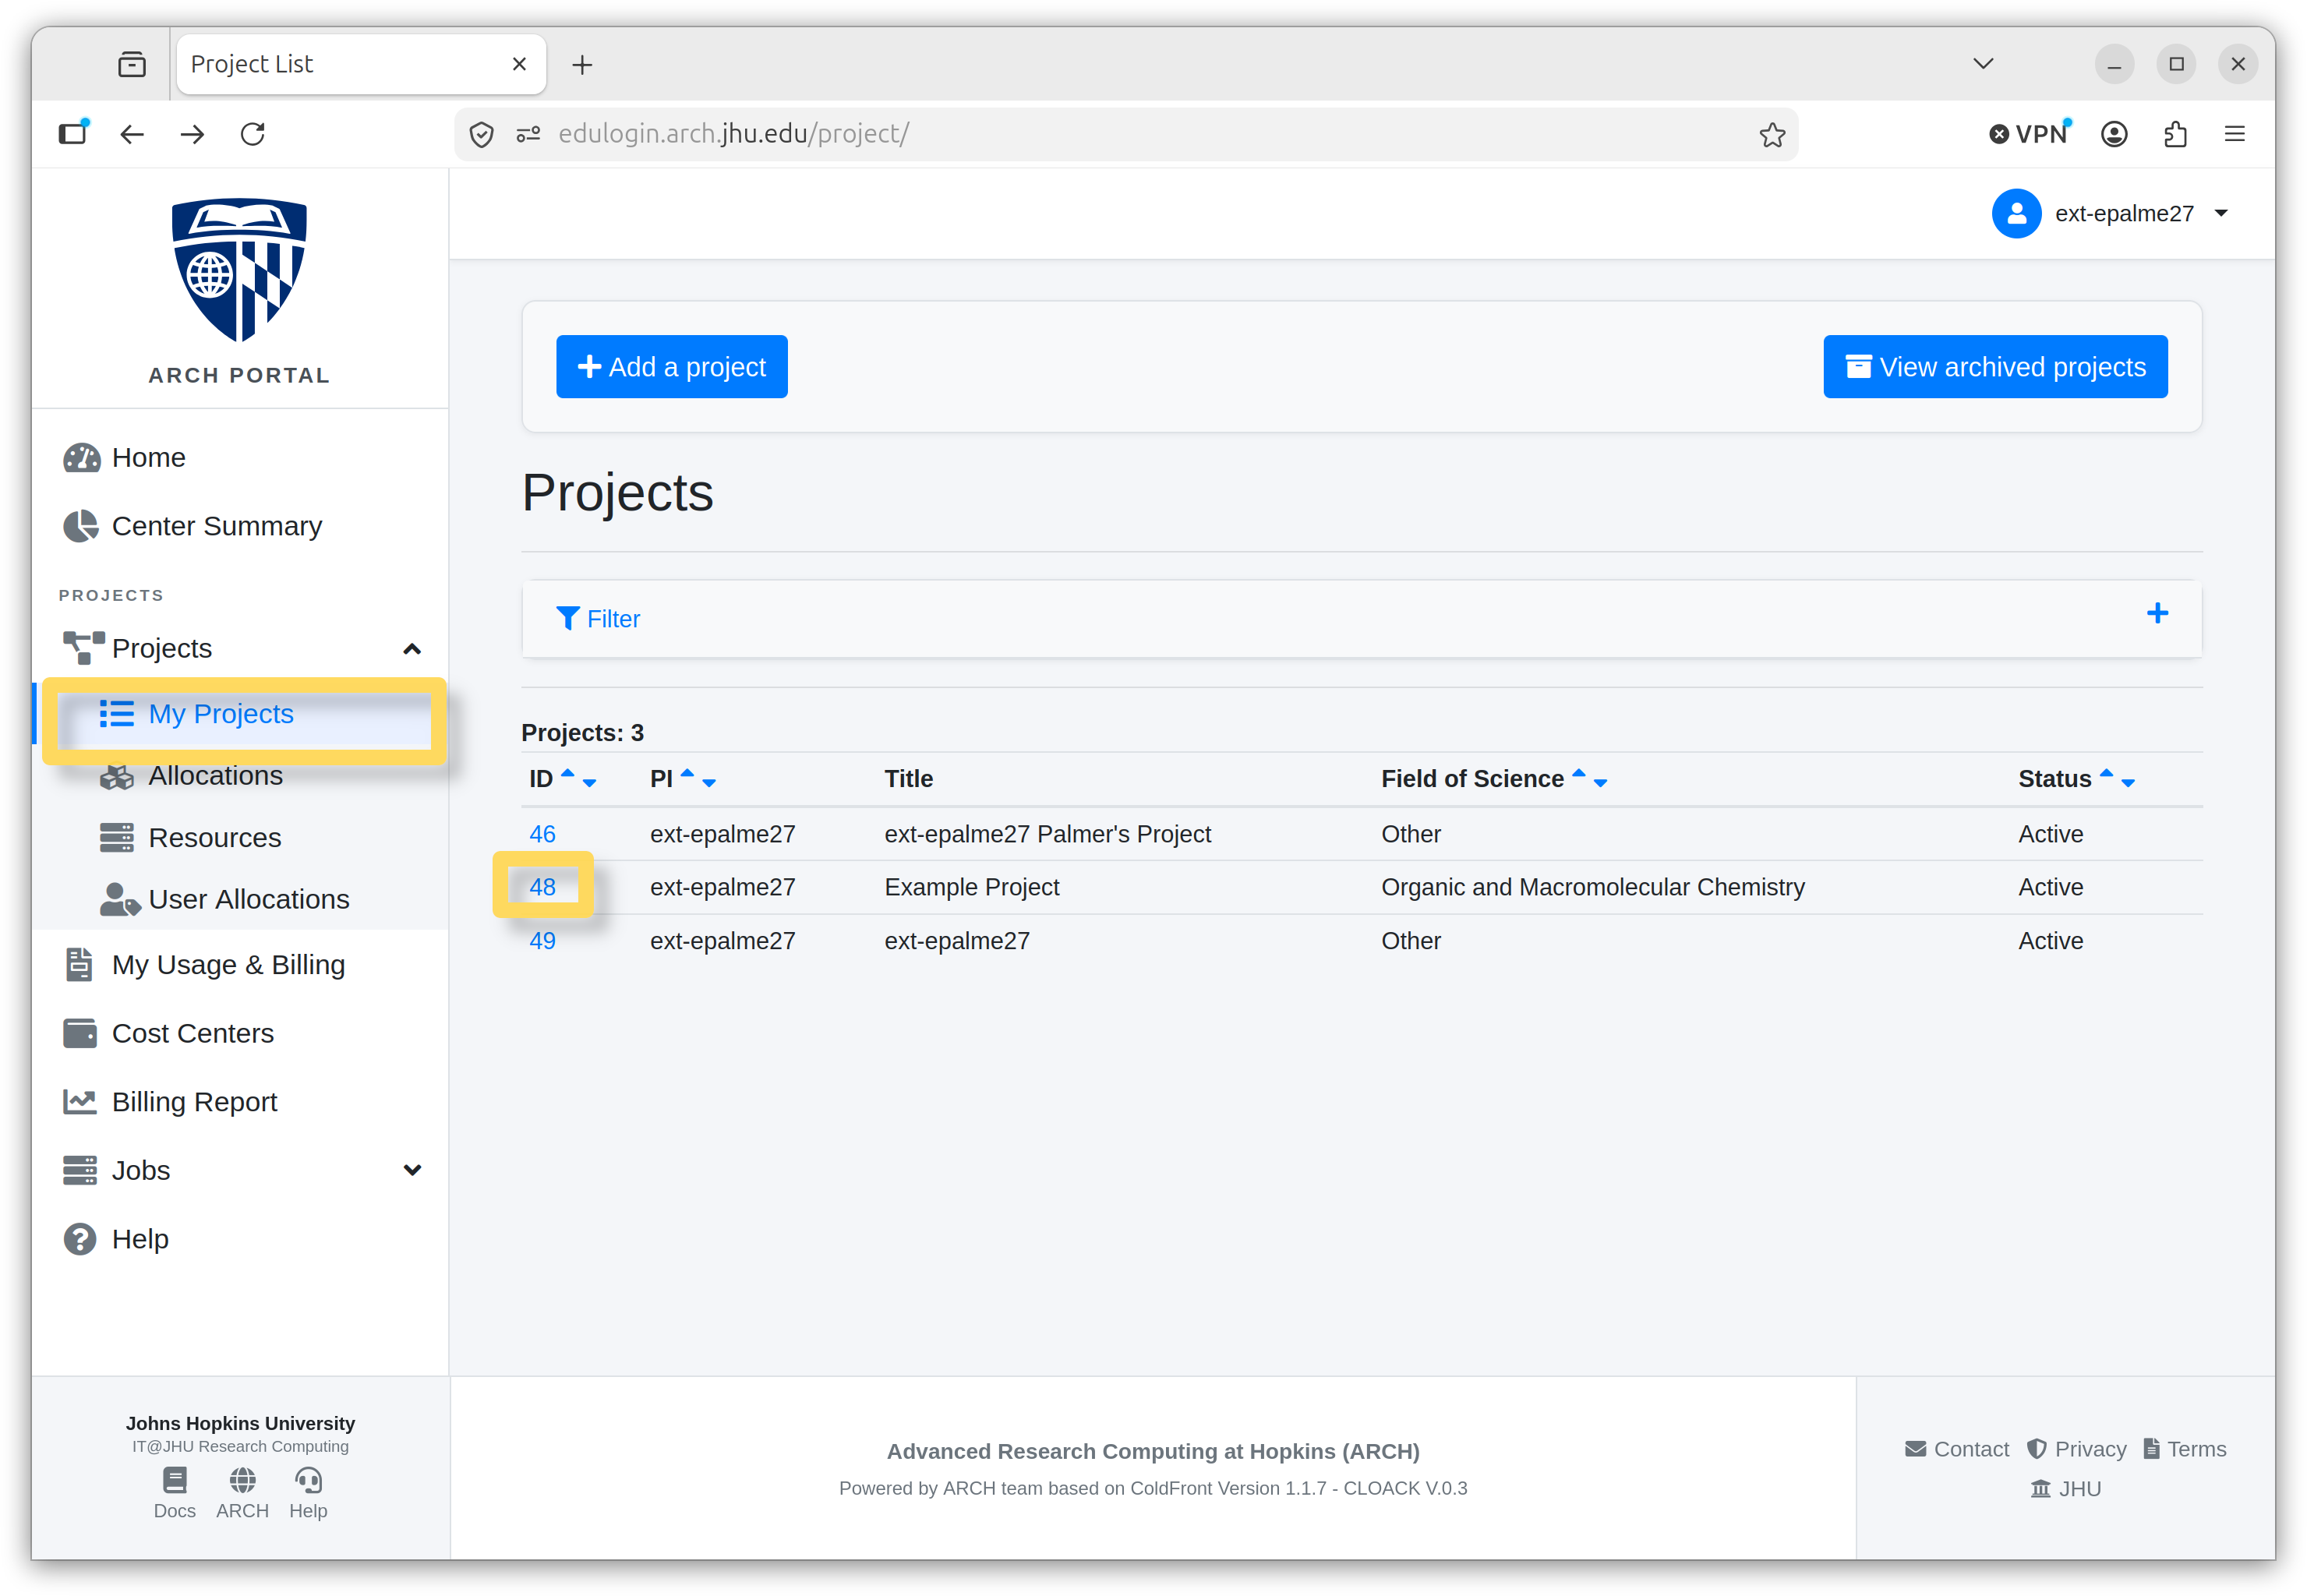Reload the page
The height and width of the screenshot is (1596, 2307).
(x=253, y=134)
